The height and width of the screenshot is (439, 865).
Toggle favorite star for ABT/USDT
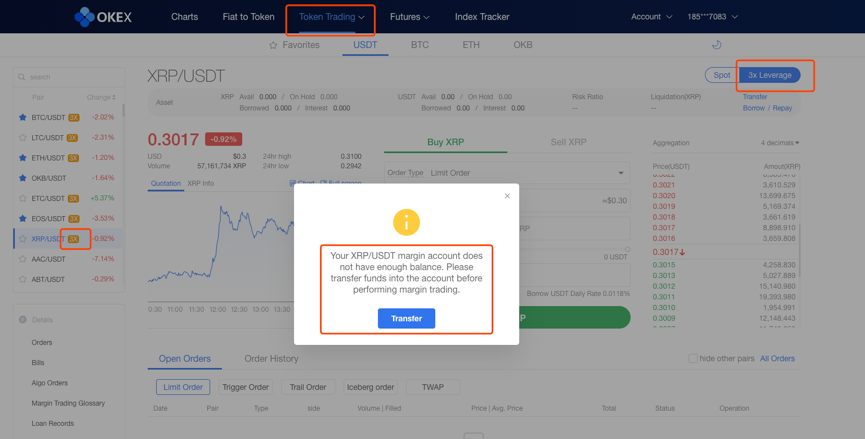(23, 279)
